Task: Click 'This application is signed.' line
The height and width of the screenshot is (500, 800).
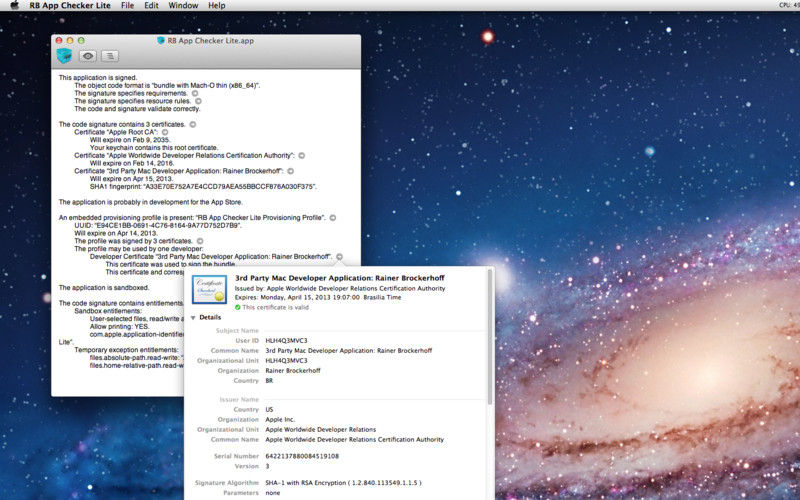Action: pos(98,78)
